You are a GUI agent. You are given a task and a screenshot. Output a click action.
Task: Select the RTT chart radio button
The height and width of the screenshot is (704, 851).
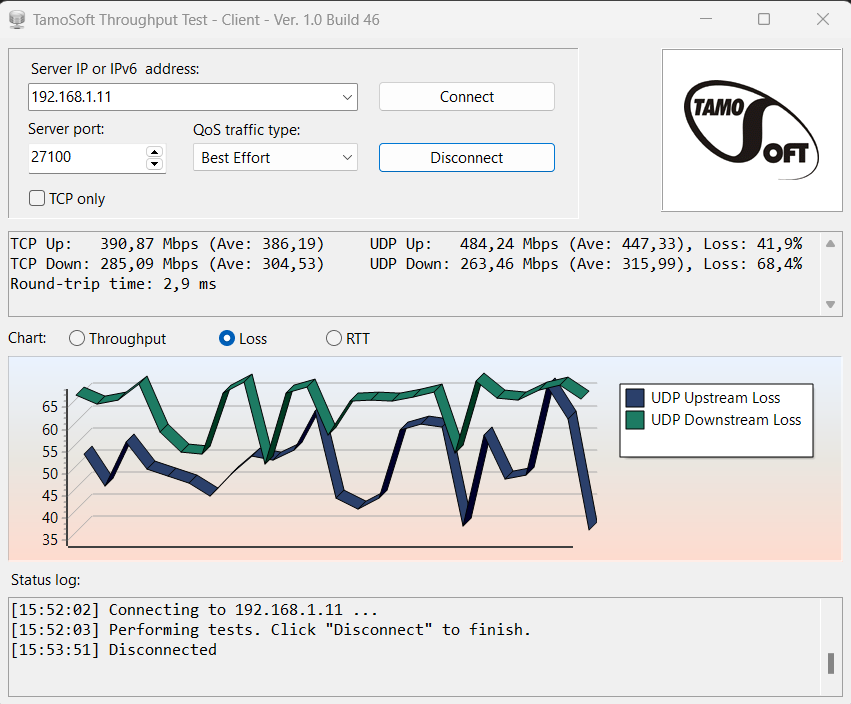click(333, 339)
